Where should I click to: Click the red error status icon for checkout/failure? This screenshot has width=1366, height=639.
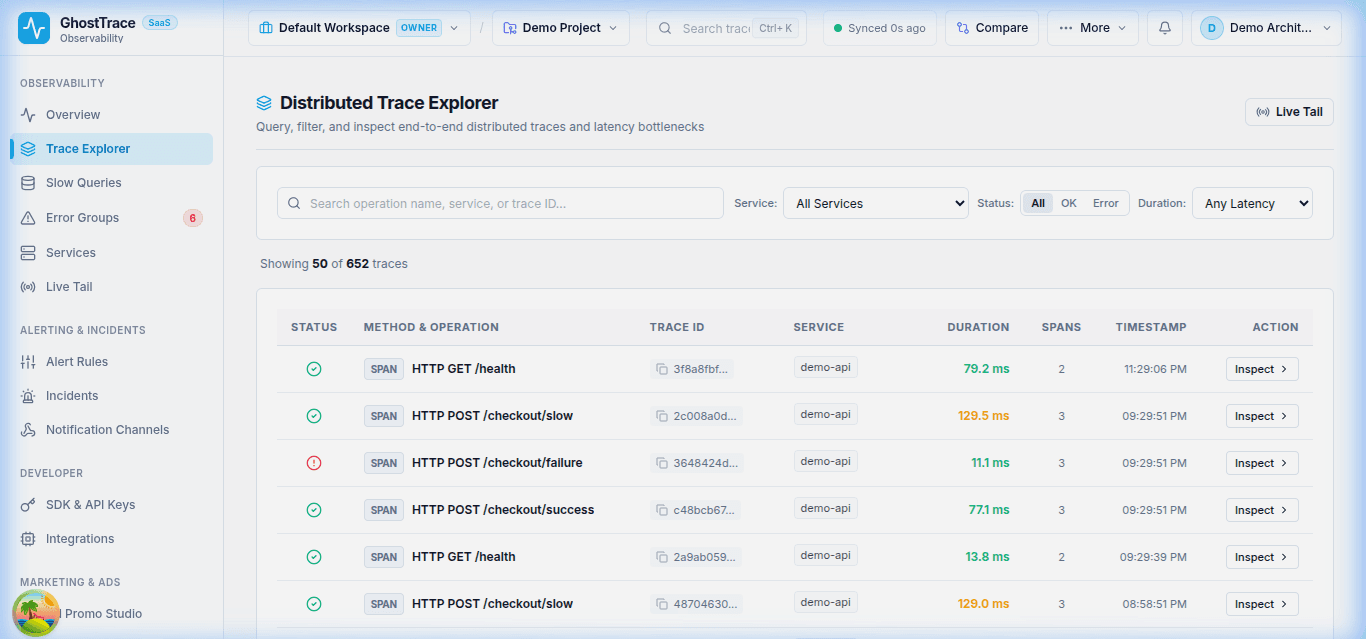pos(314,463)
